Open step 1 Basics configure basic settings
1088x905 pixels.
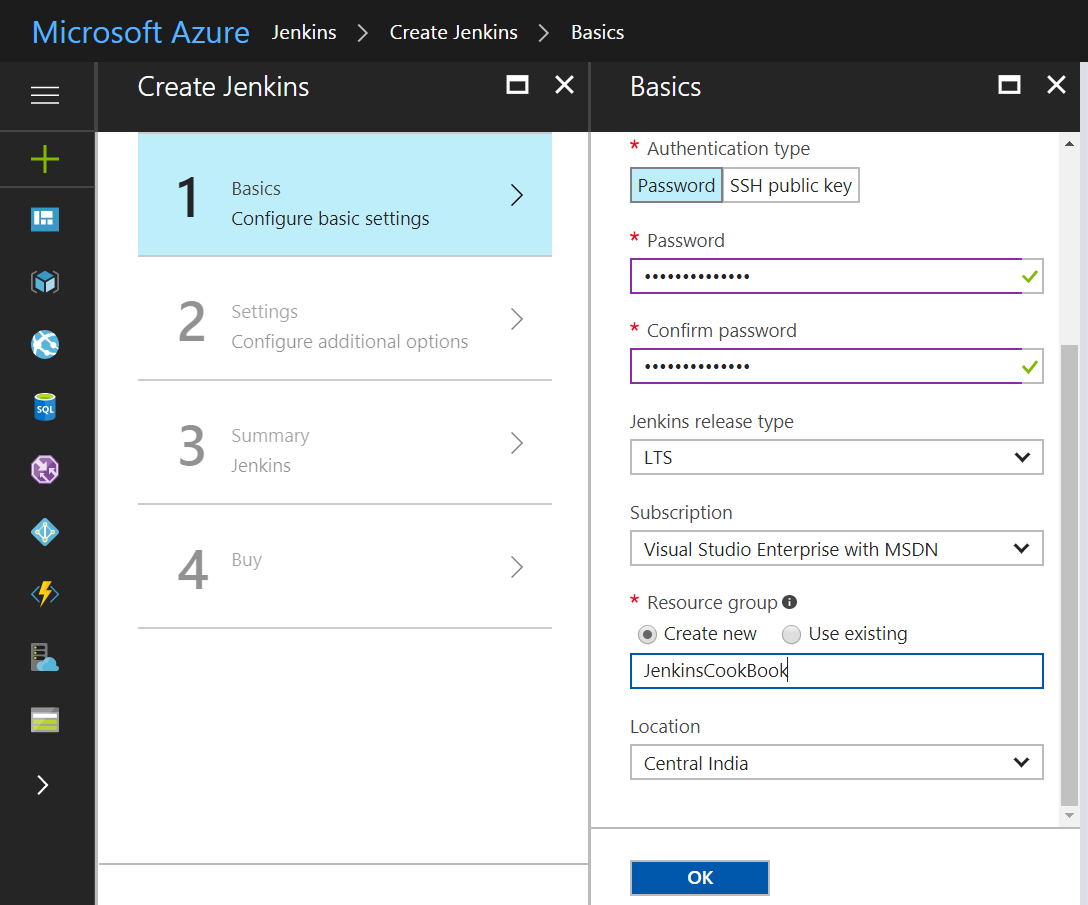pos(345,195)
